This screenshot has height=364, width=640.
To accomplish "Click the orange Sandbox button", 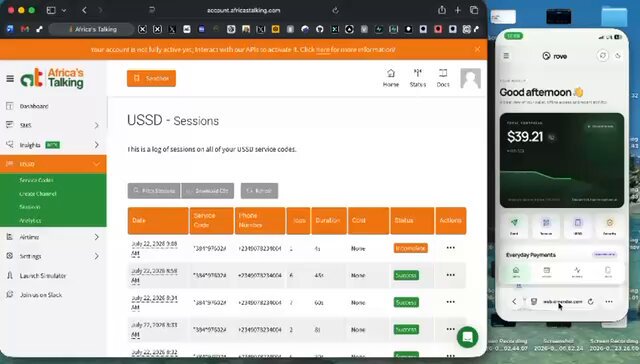I will tap(151, 78).
